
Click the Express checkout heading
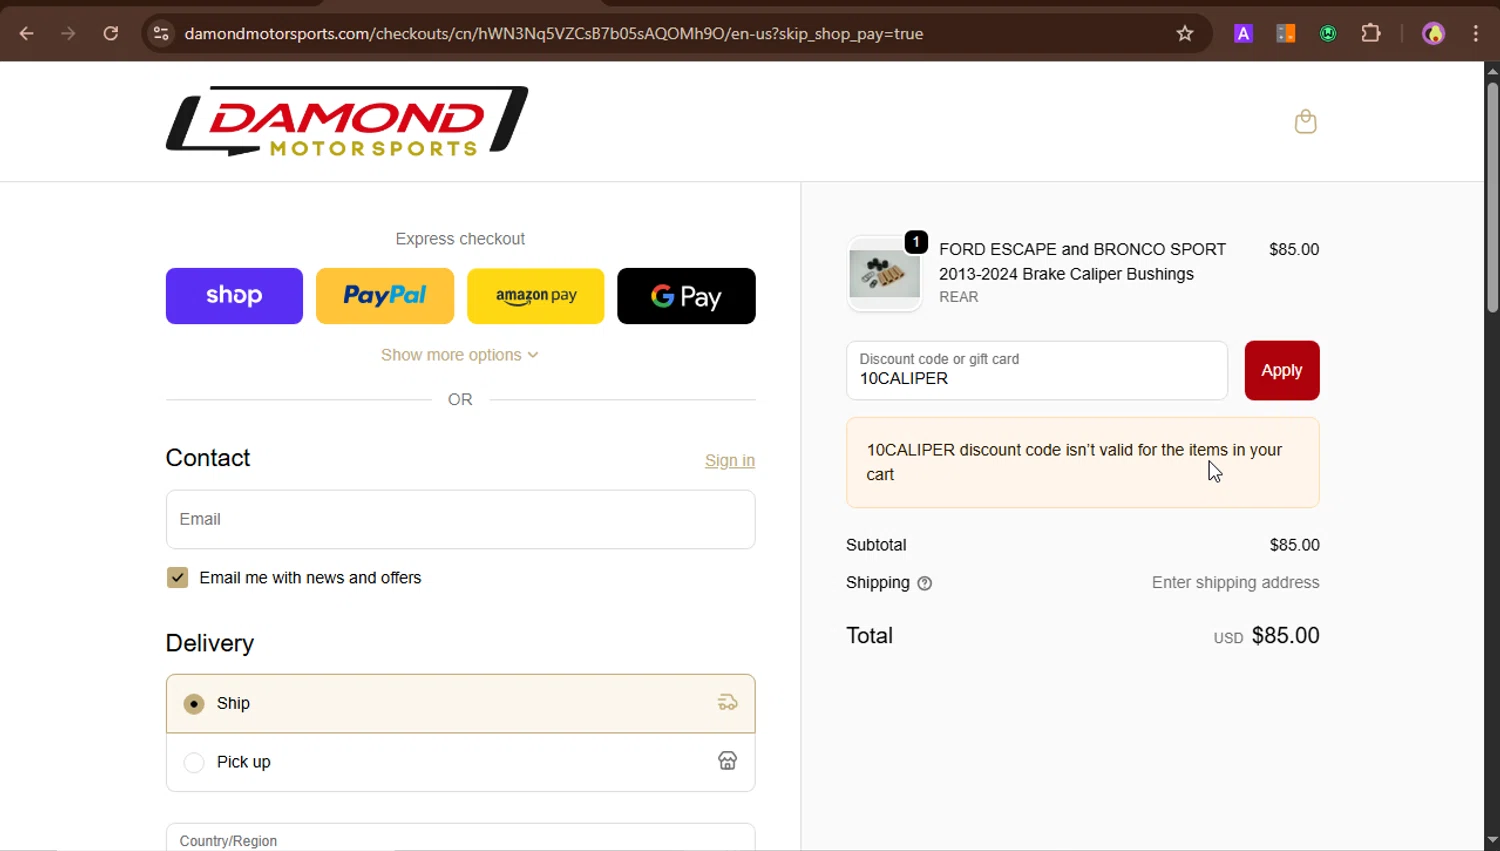click(460, 239)
